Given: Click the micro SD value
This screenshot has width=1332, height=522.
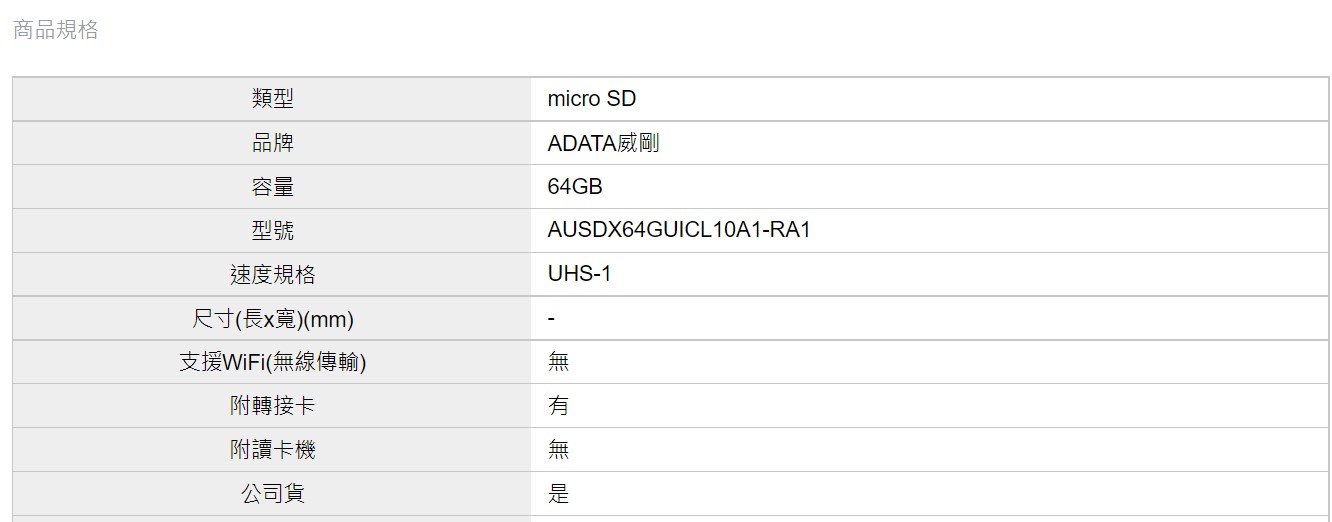Looking at the screenshot, I should click(x=592, y=99).
